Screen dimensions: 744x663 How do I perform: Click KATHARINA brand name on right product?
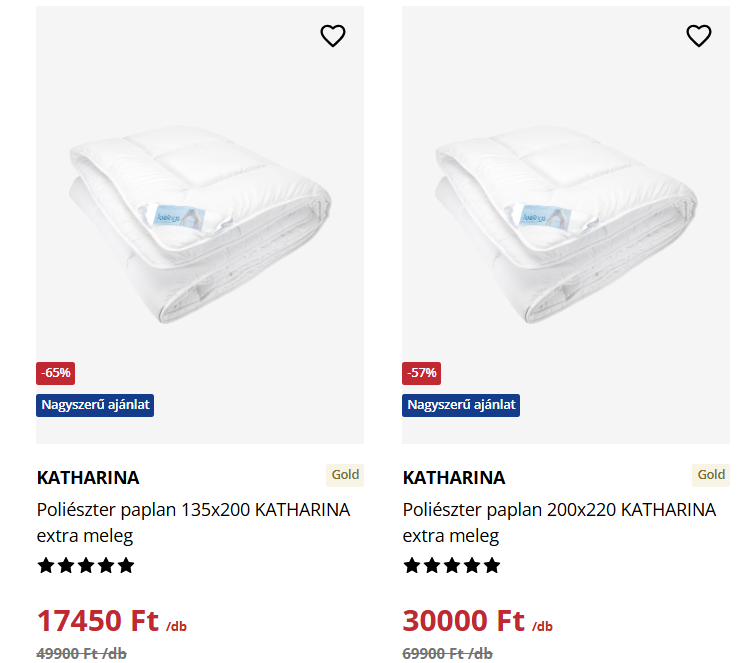tap(454, 477)
